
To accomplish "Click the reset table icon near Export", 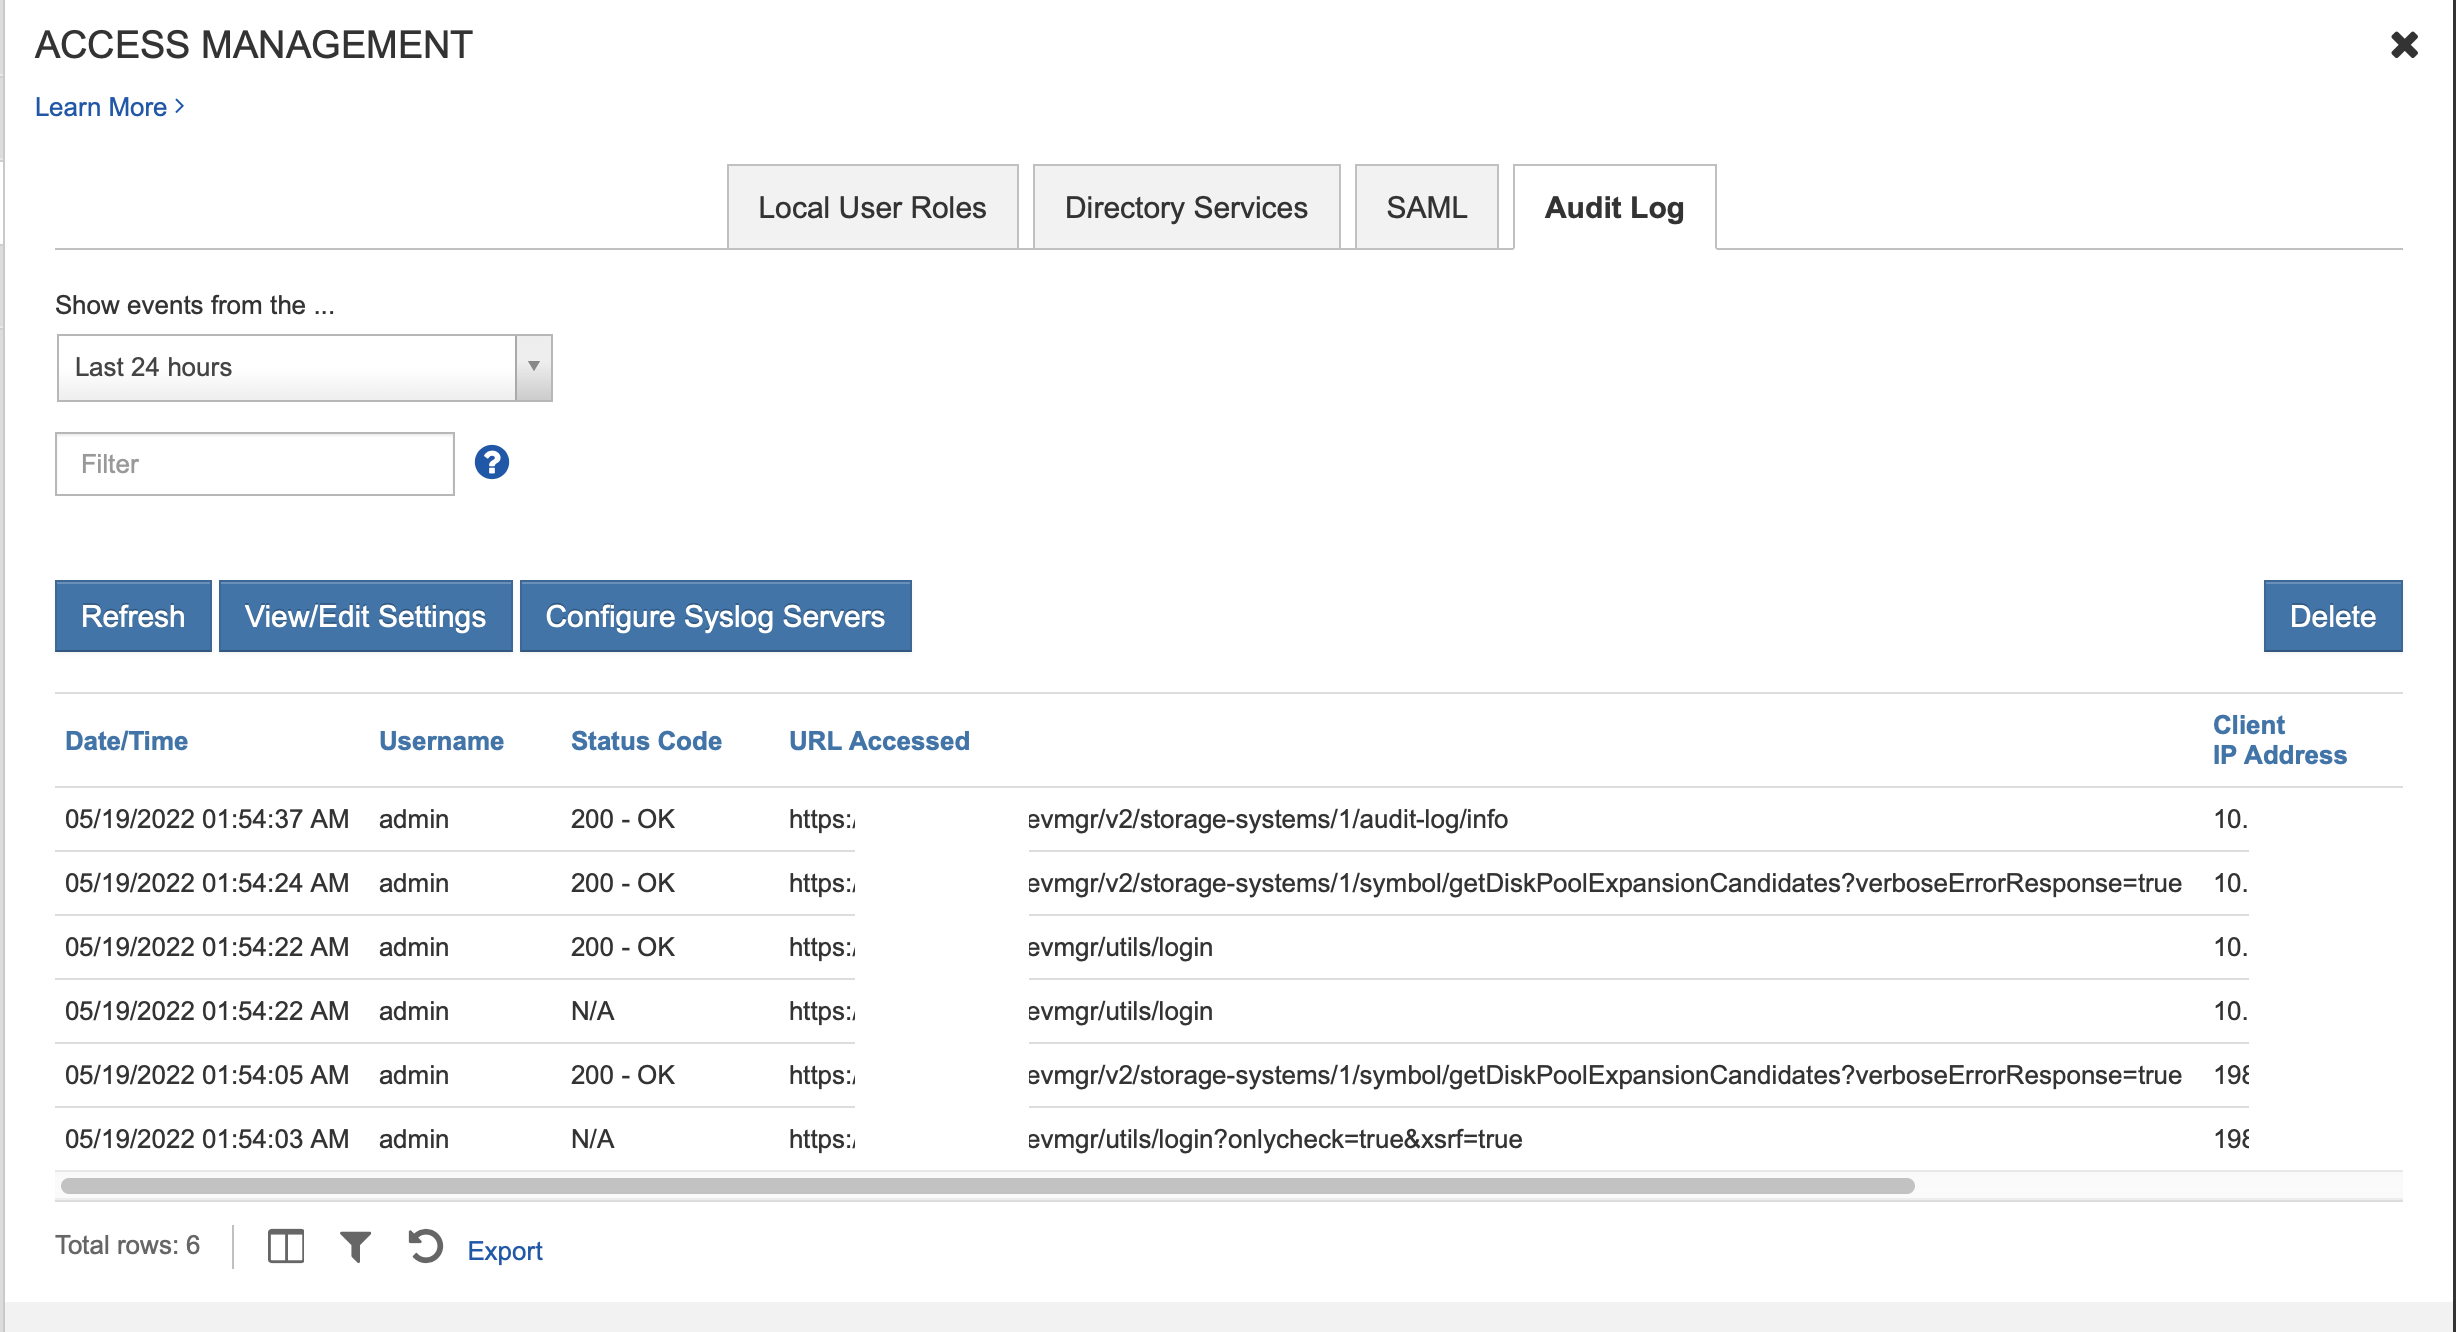I will pyautogui.click(x=425, y=1247).
